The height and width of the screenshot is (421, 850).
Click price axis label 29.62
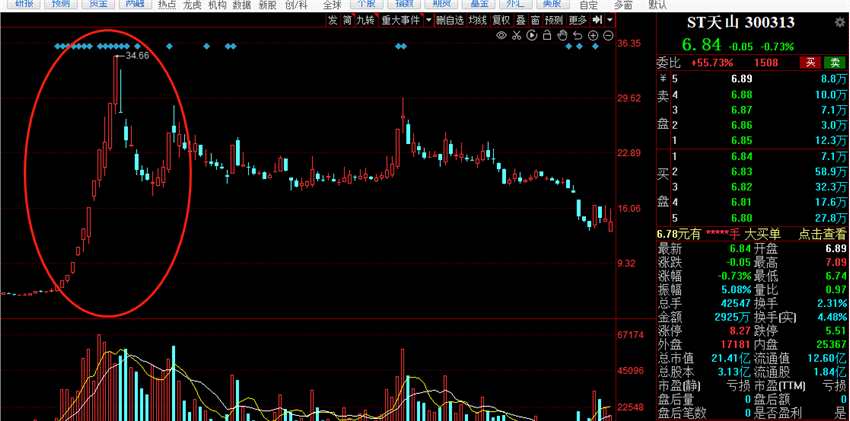629,98
